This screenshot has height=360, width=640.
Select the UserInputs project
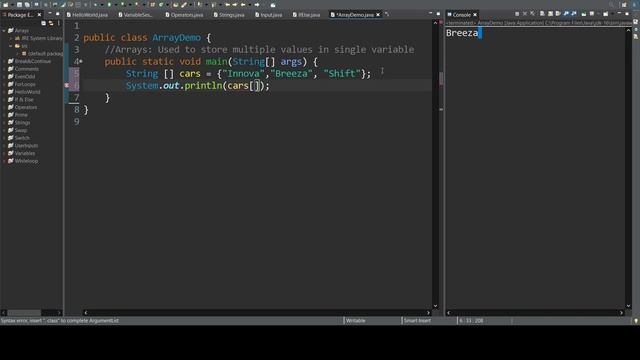point(26,145)
